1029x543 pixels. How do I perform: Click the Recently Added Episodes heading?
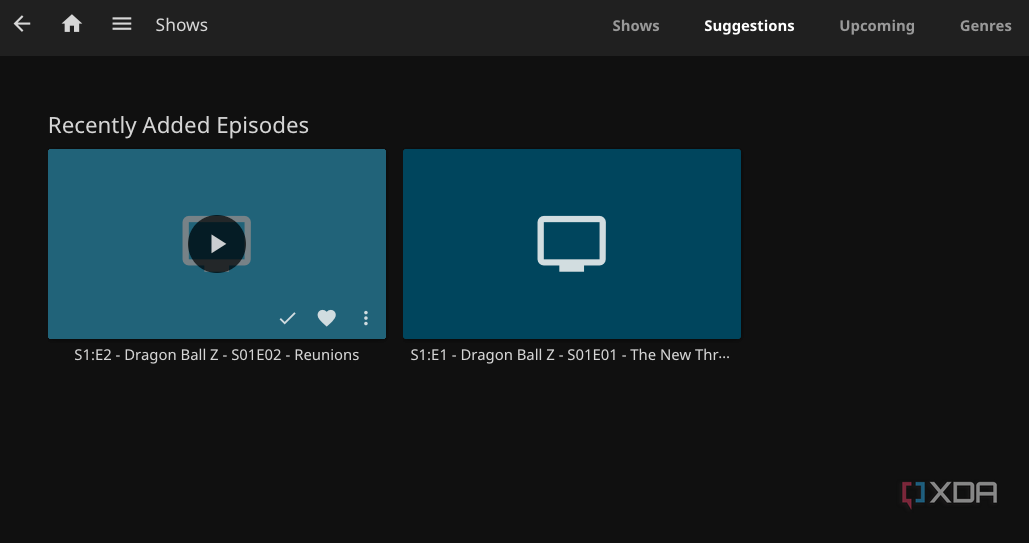pyautogui.click(x=178, y=125)
